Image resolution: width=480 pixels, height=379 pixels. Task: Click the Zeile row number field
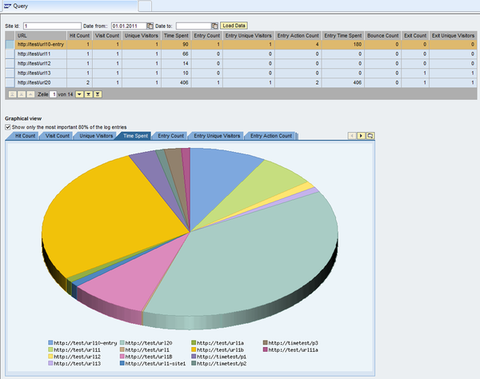[53, 94]
